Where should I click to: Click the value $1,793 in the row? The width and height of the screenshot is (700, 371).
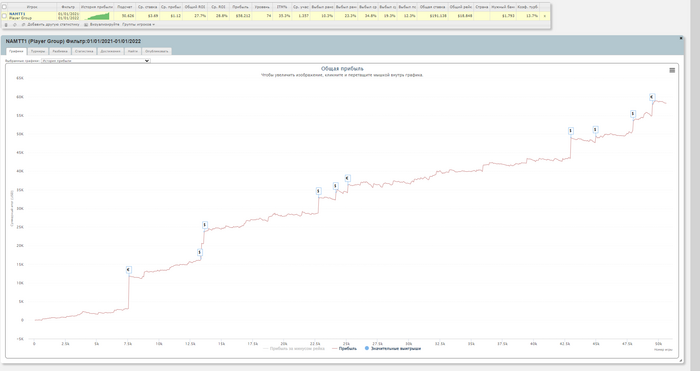click(508, 16)
